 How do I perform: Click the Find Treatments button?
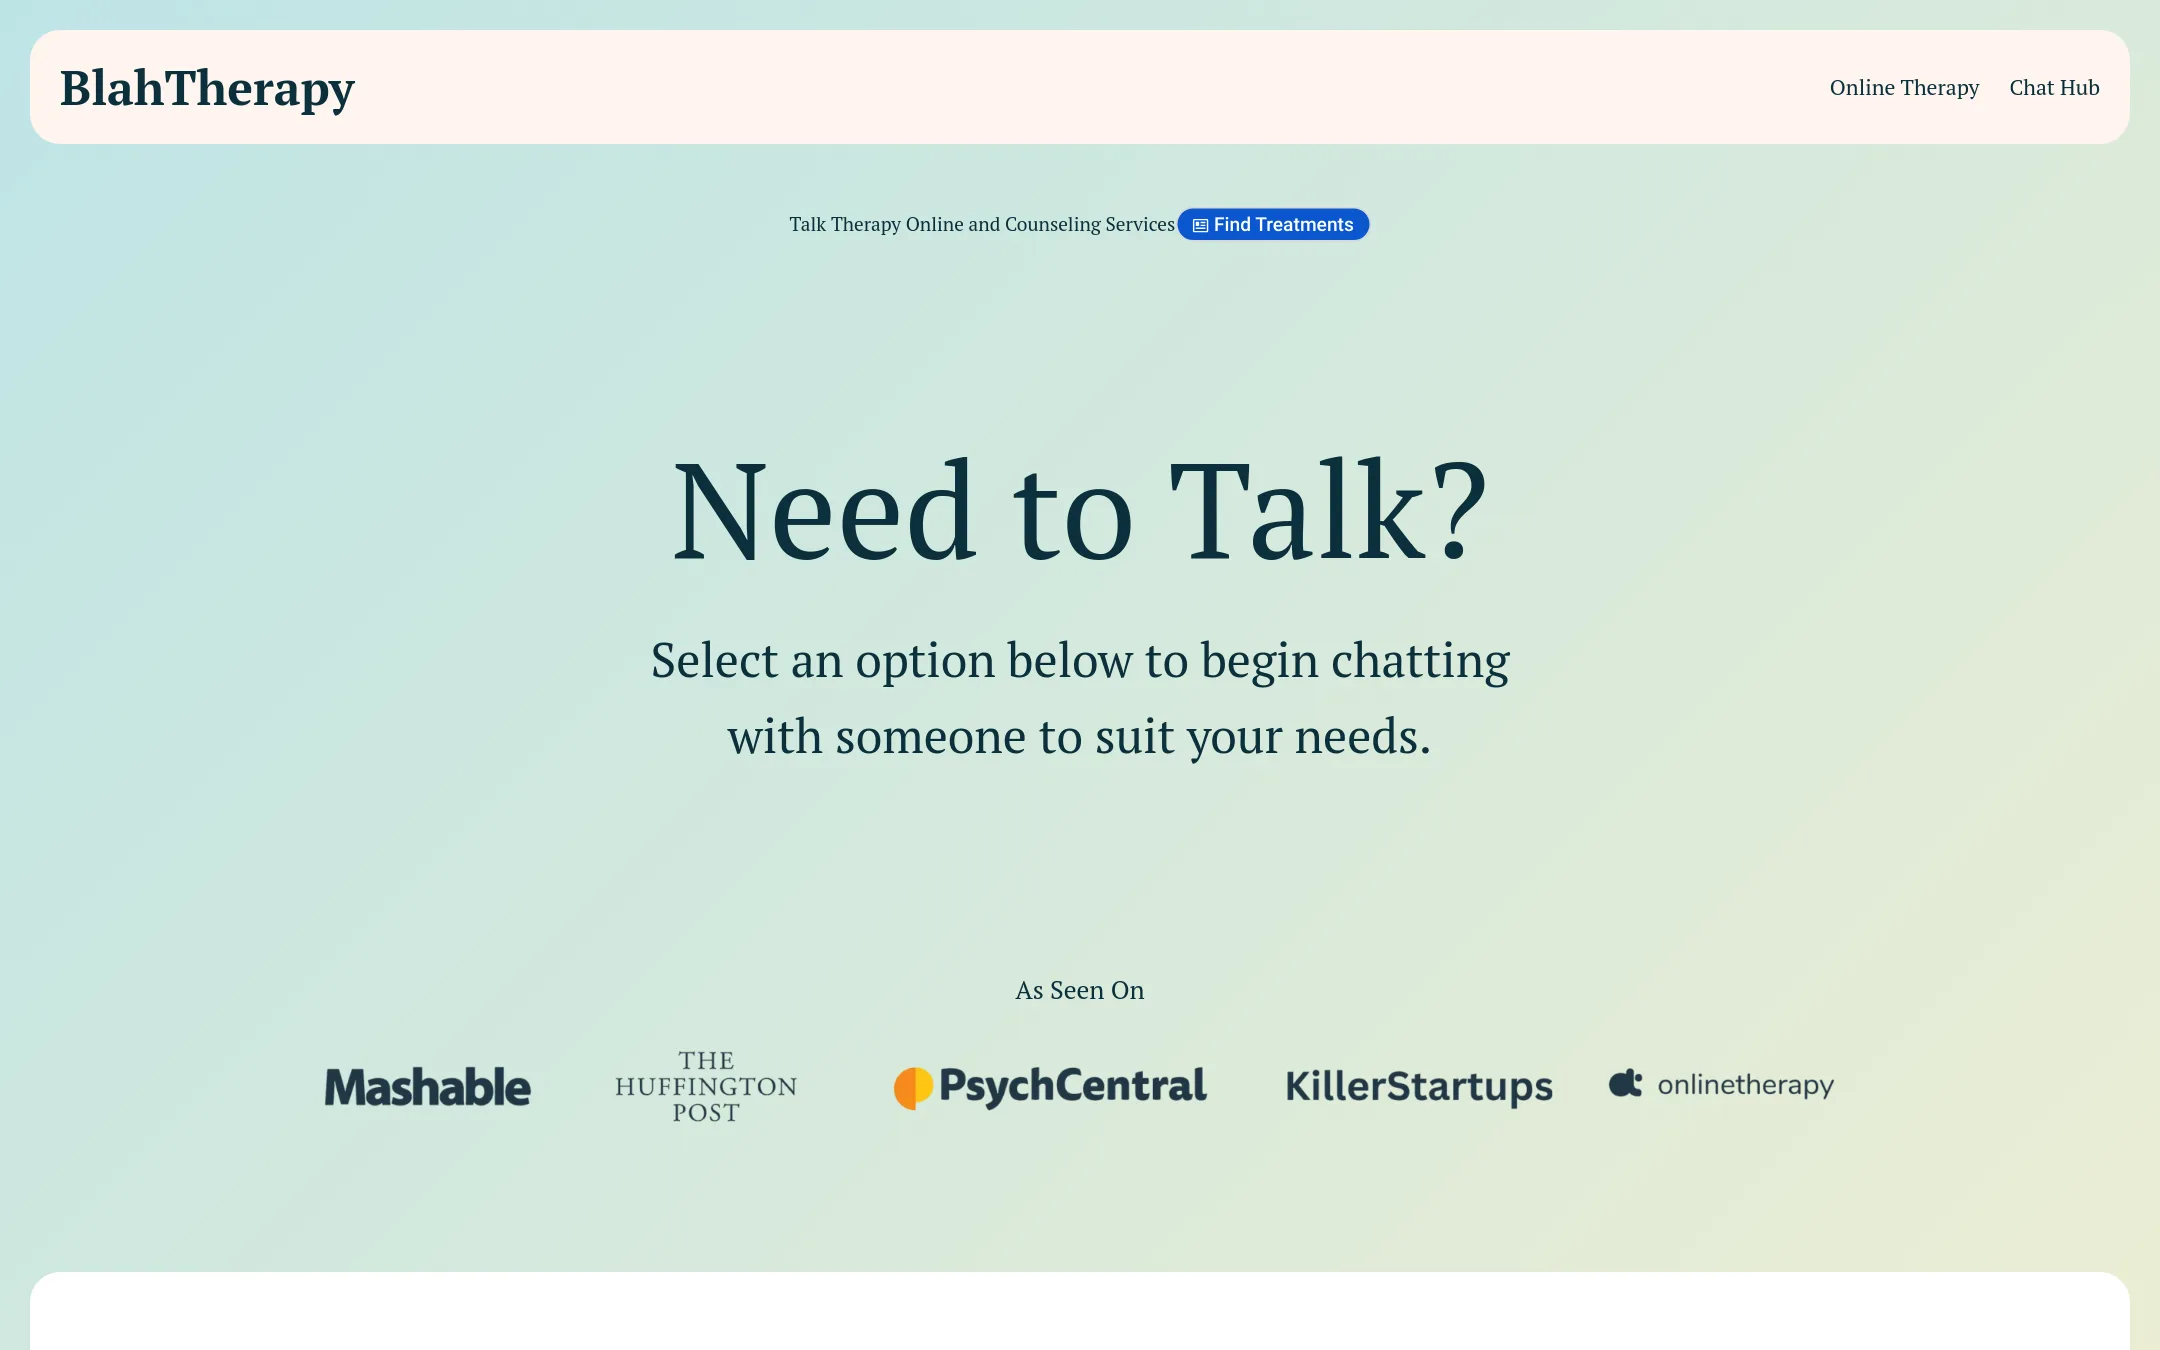click(1273, 225)
